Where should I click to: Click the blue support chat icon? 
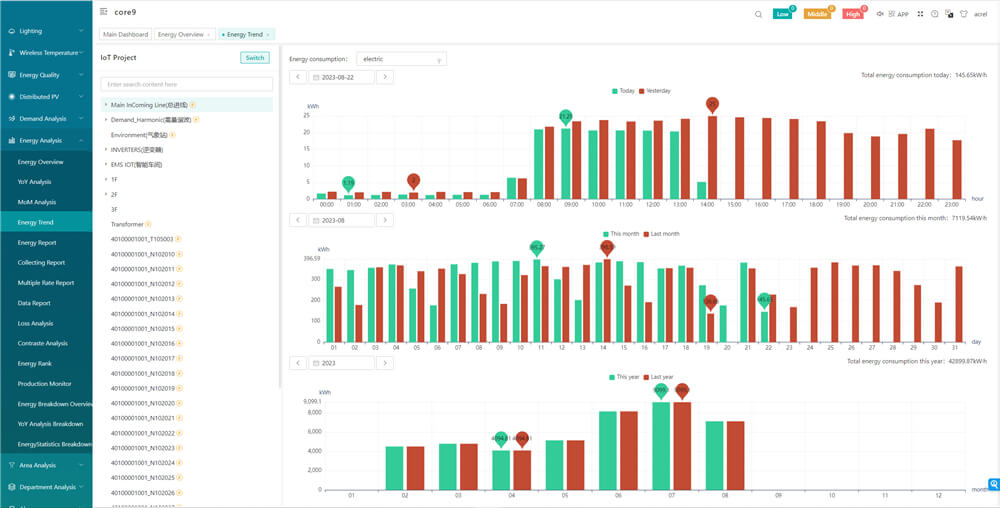(994, 484)
